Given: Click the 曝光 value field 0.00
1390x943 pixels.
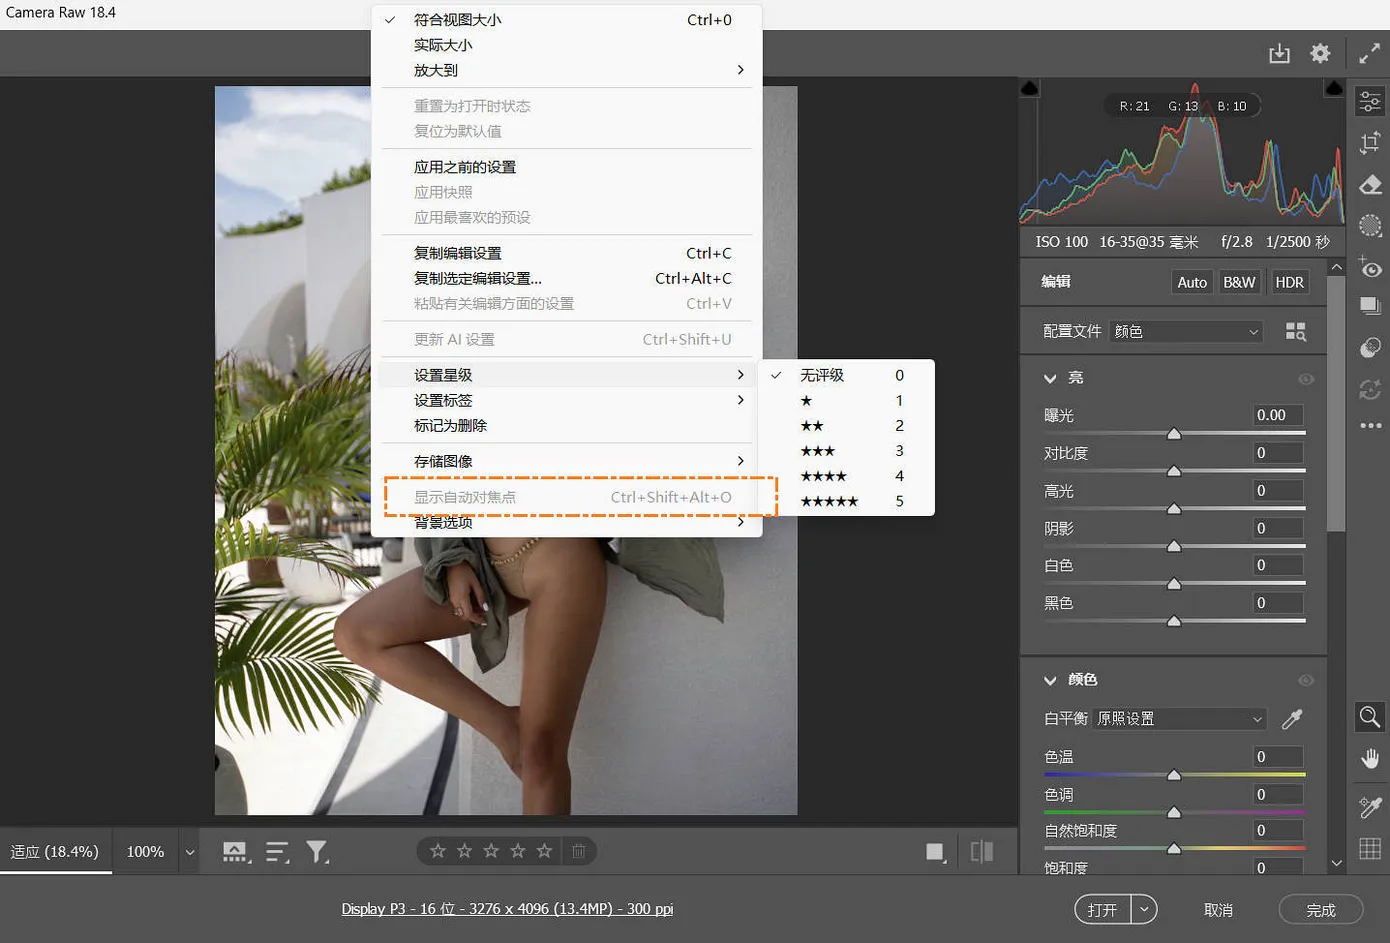Looking at the screenshot, I should tap(1279, 415).
